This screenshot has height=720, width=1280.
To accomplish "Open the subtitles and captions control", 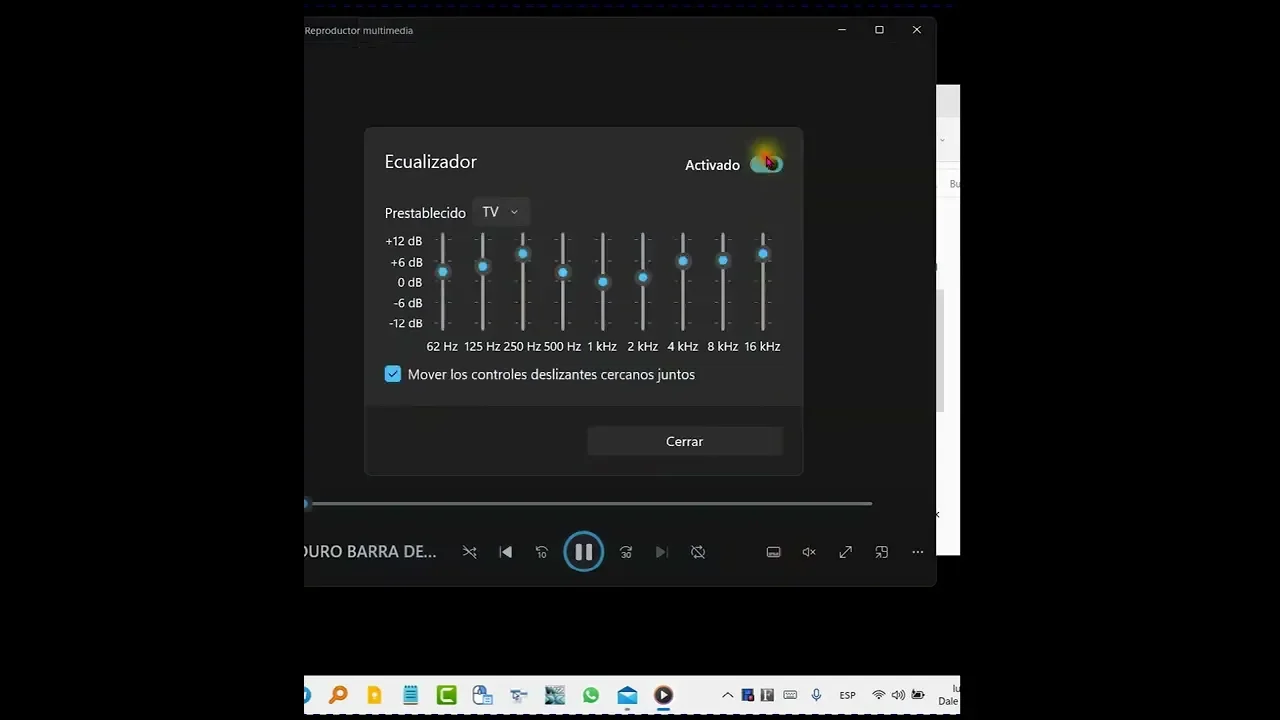I will (773, 552).
